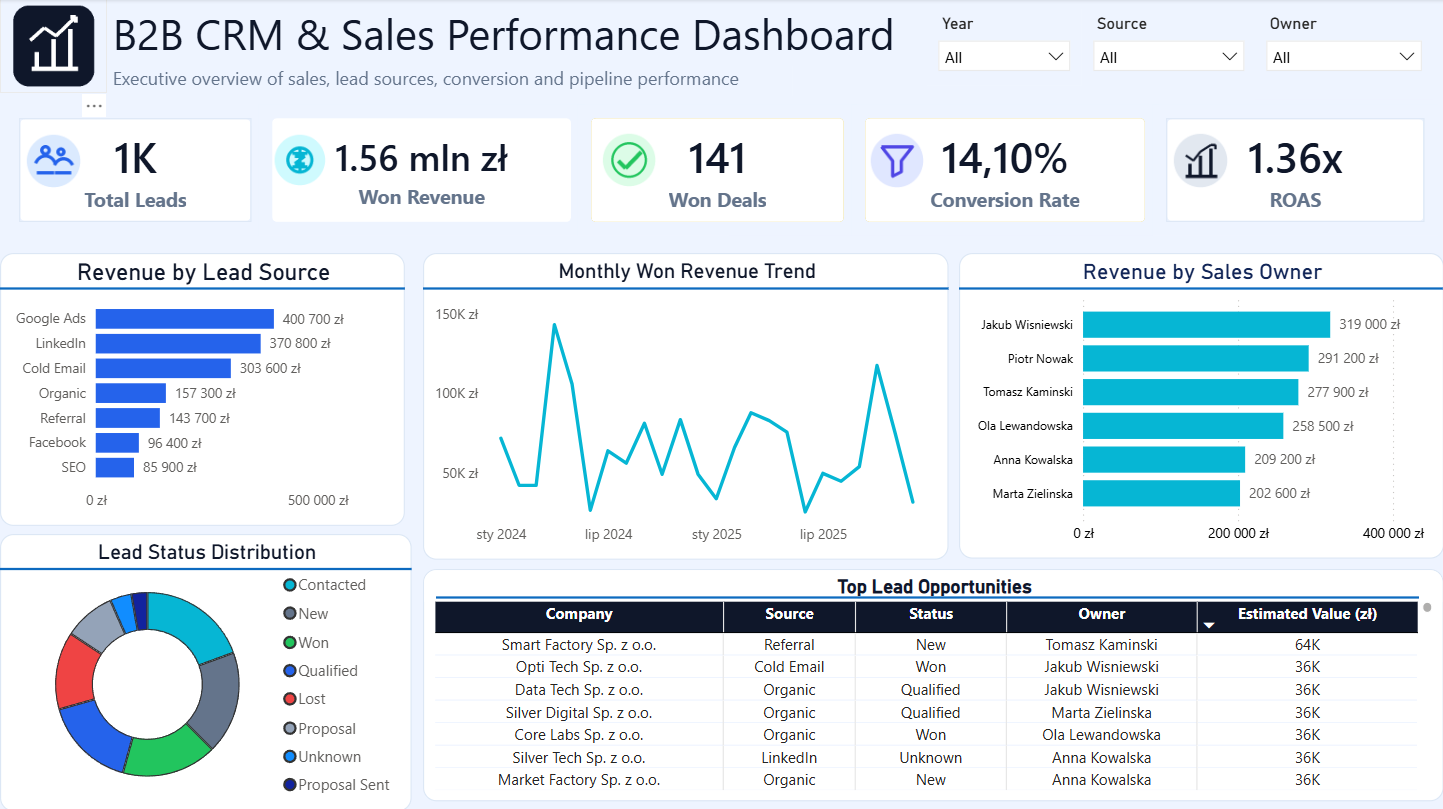The image size is (1443, 809).
Task: Select Opti Tech Sp. z o.o. row
Action: pyautogui.click(x=926, y=667)
